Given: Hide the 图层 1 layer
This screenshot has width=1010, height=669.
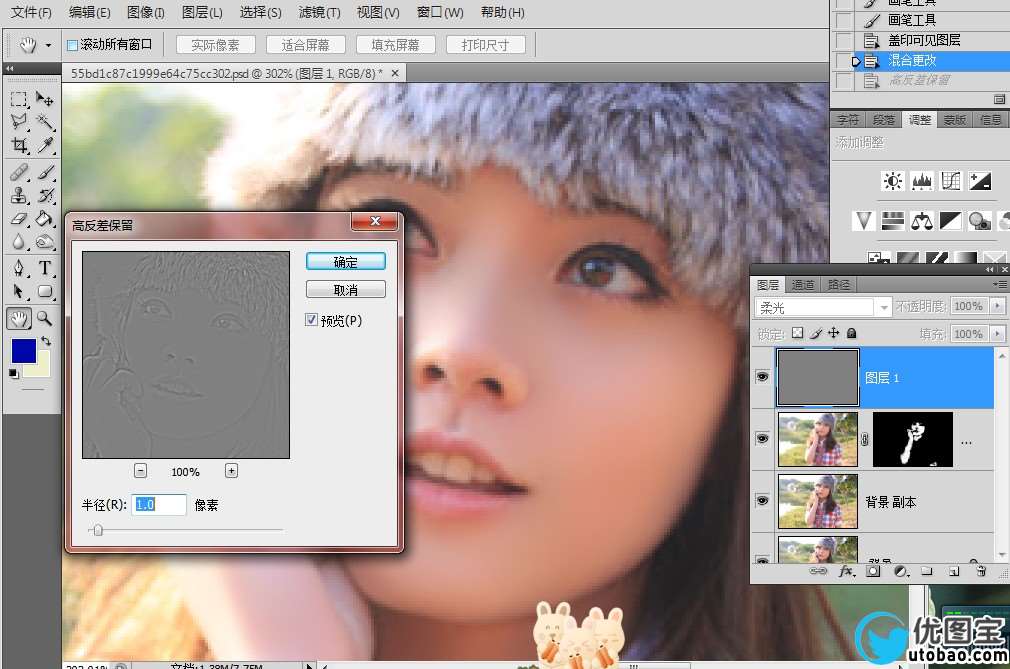Looking at the screenshot, I should (762, 377).
